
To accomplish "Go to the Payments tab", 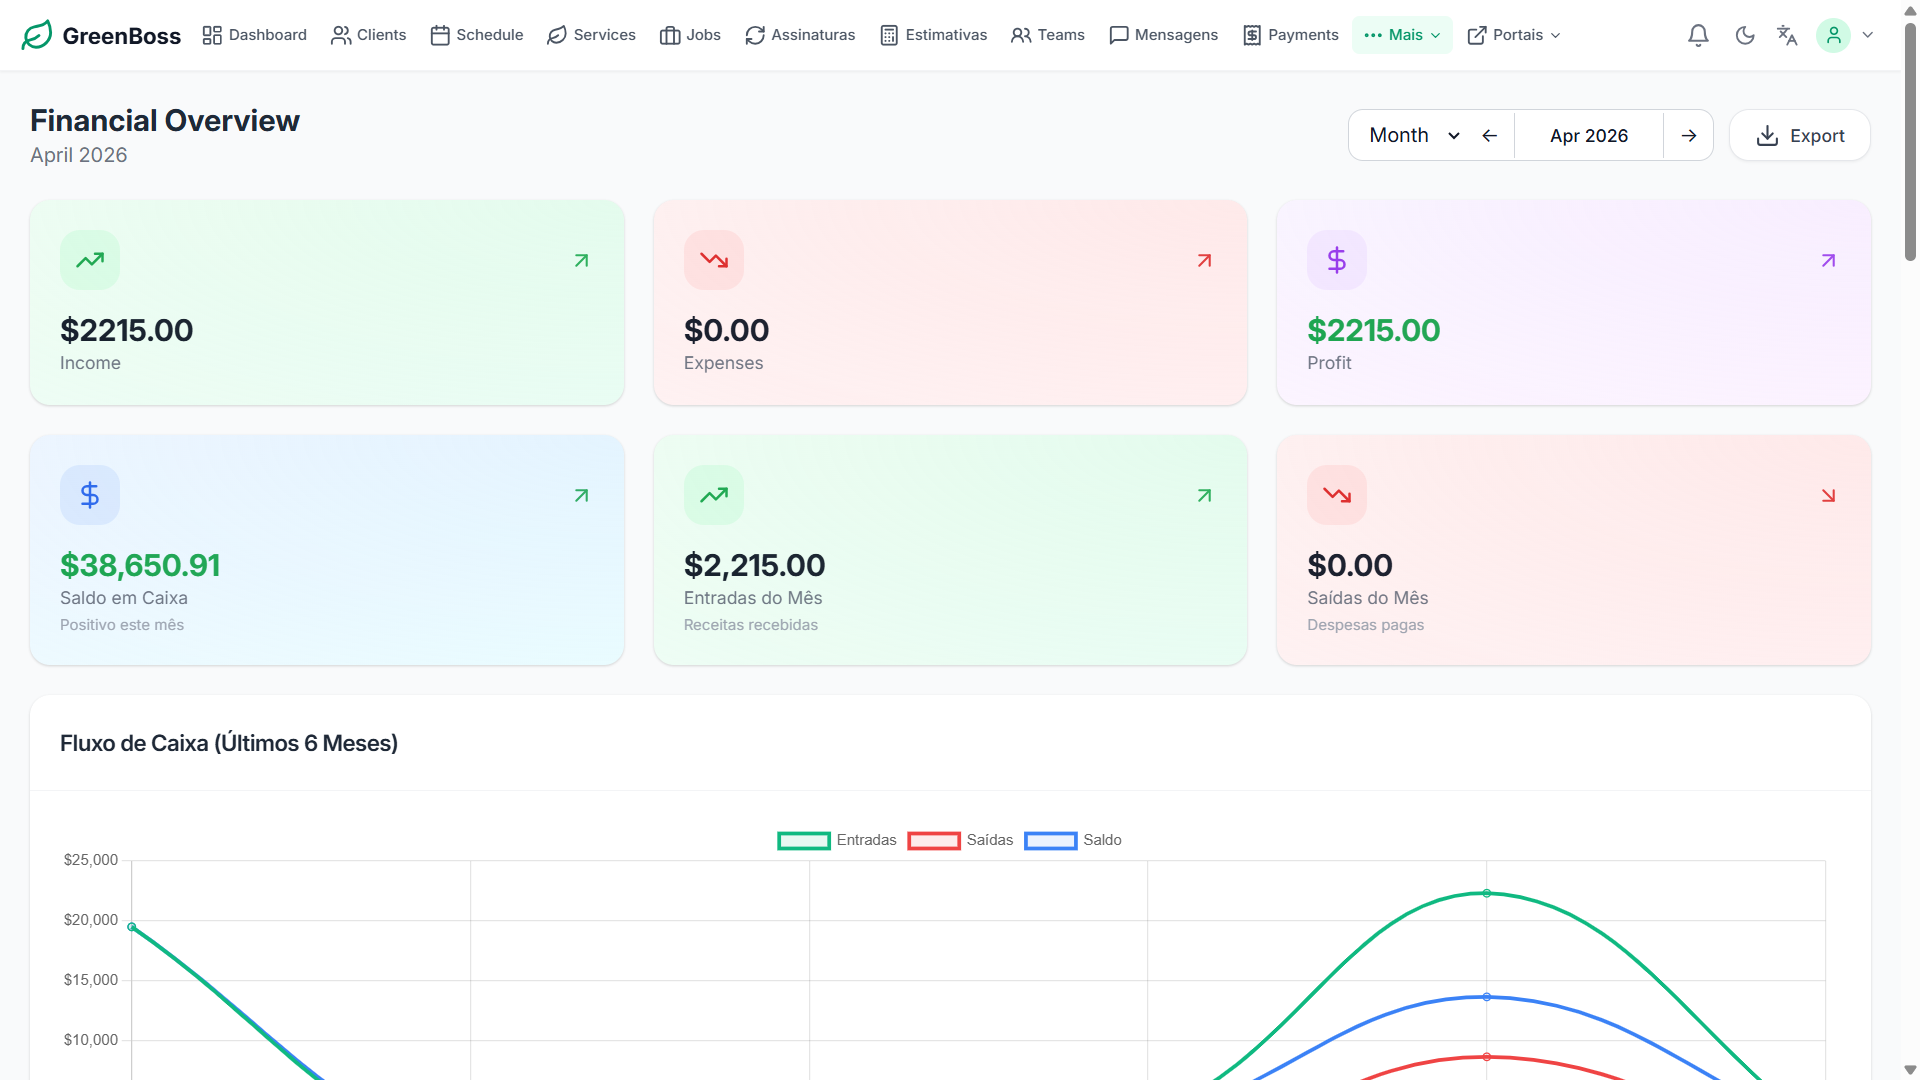I will 1290,35.
